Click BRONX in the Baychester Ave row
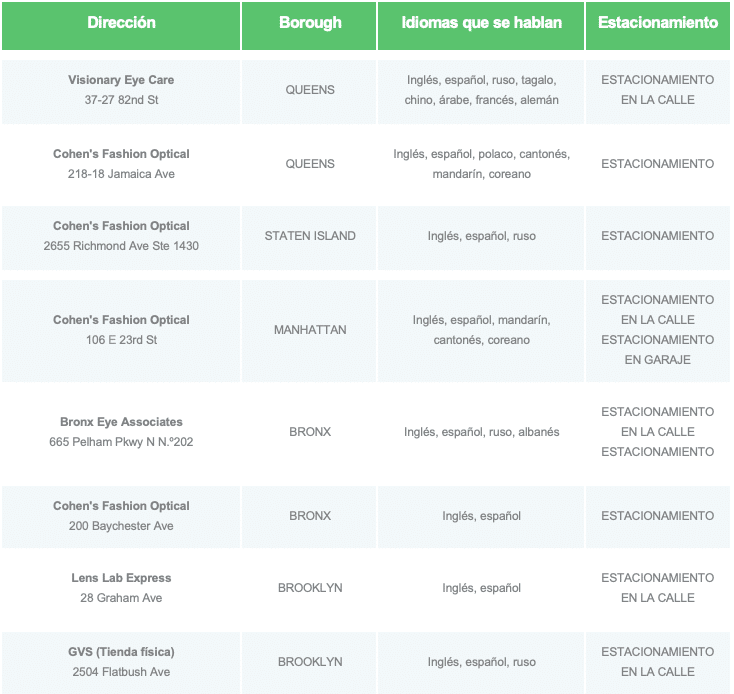 click(x=310, y=516)
